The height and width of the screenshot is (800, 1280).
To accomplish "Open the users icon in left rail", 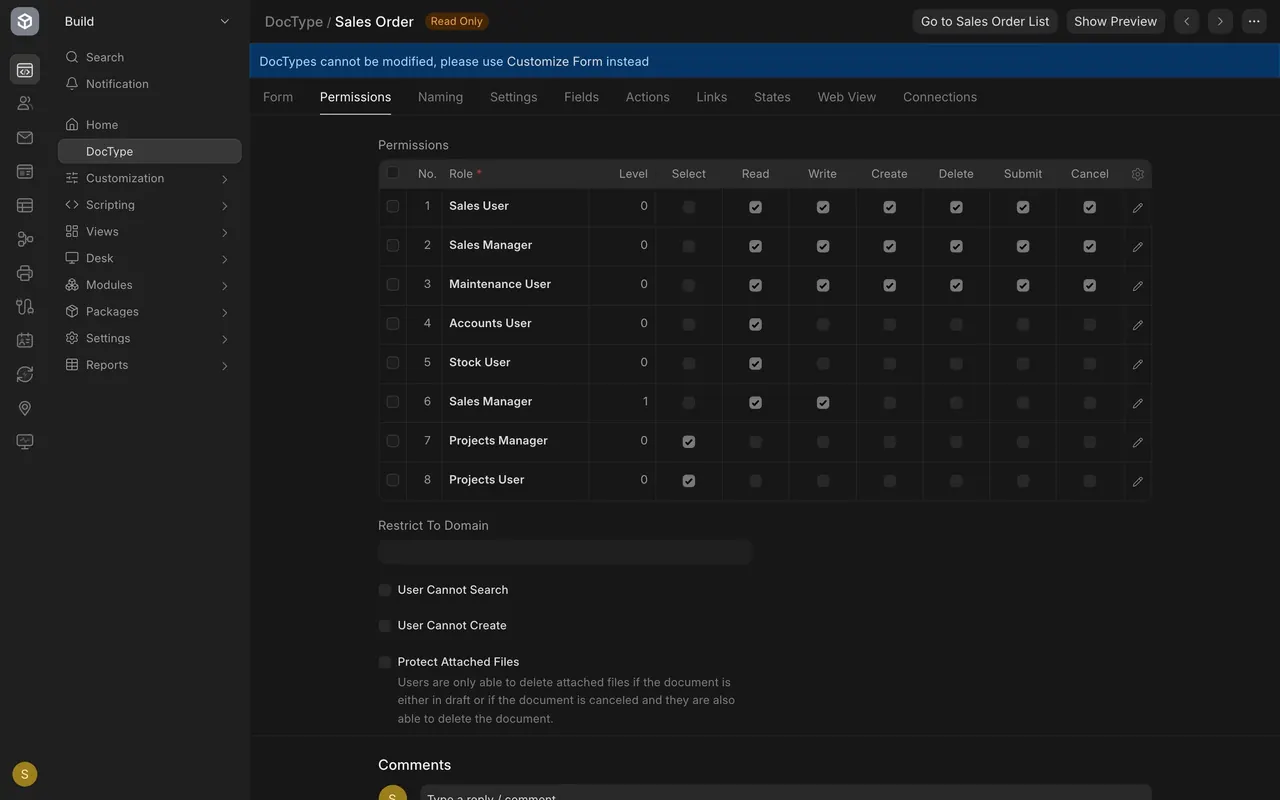I will click(25, 103).
